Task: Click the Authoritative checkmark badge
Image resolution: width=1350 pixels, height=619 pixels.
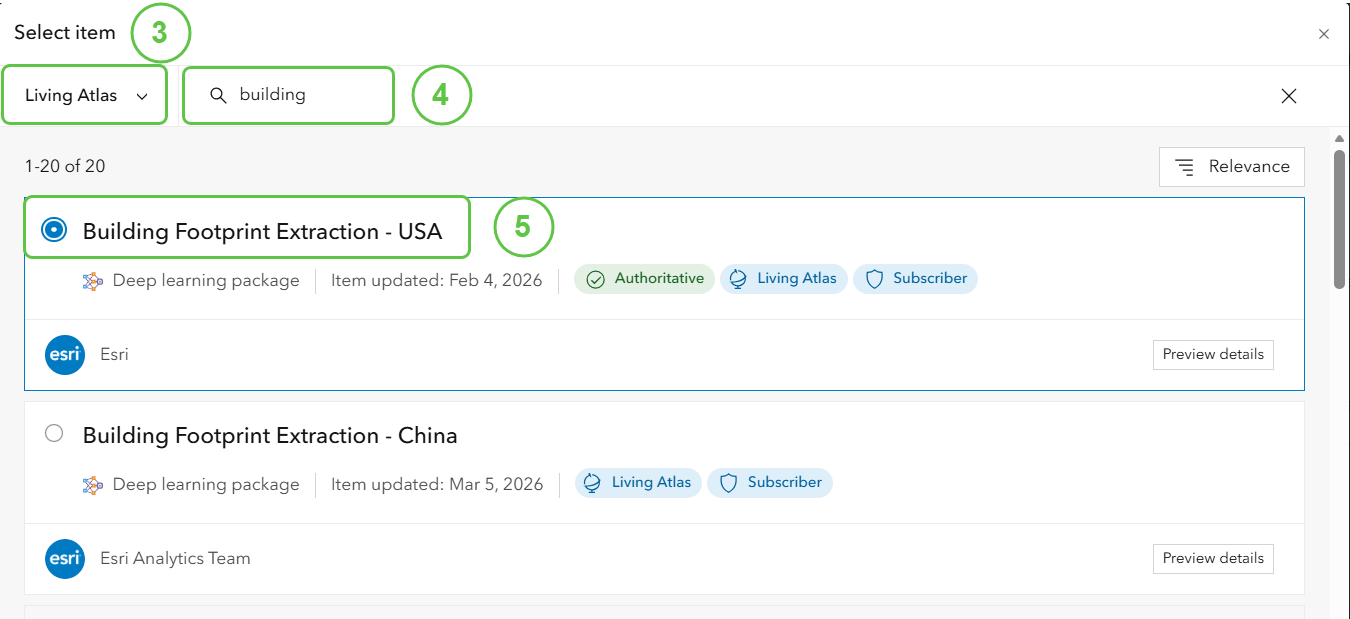Action: [644, 279]
